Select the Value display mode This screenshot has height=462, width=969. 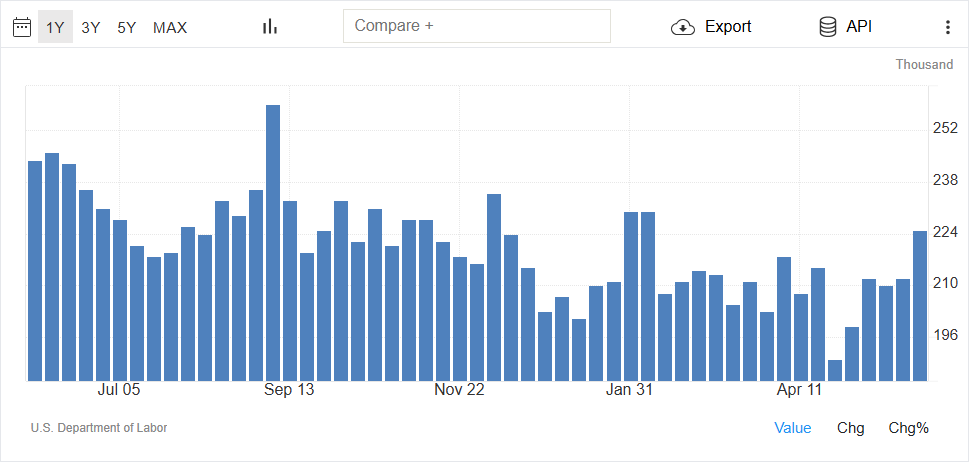pos(793,428)
